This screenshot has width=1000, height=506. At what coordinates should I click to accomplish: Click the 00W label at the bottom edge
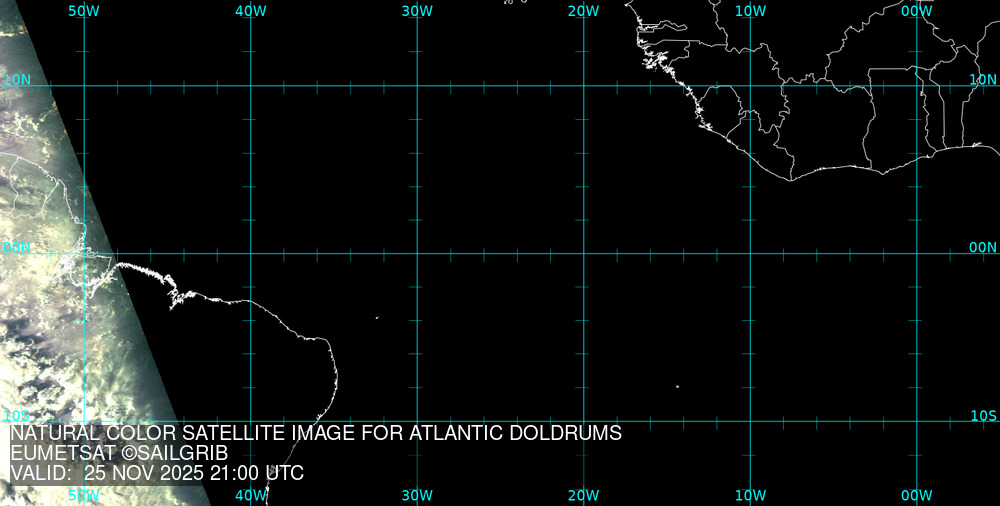click(916, 495)
